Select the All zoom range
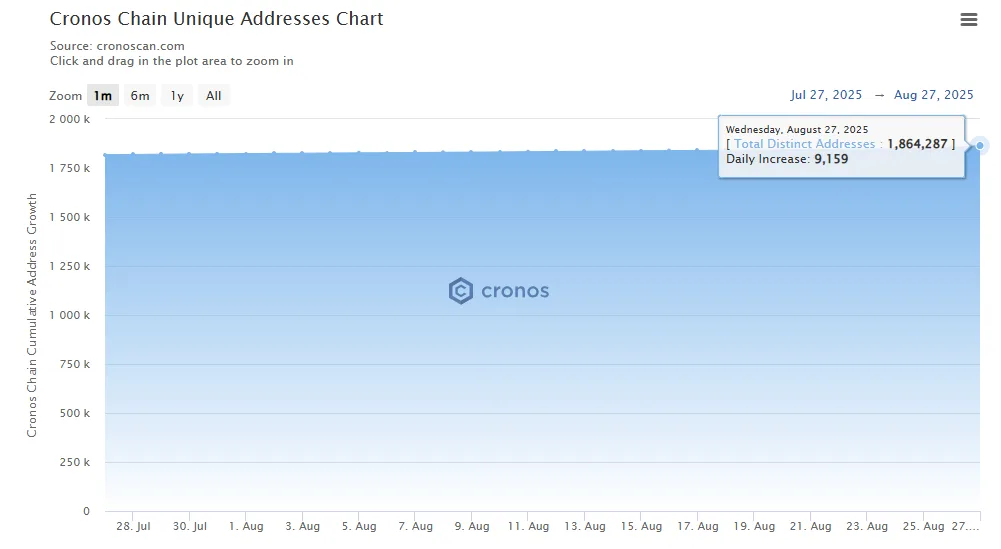1001x549 pixels. tap(213, 96)
